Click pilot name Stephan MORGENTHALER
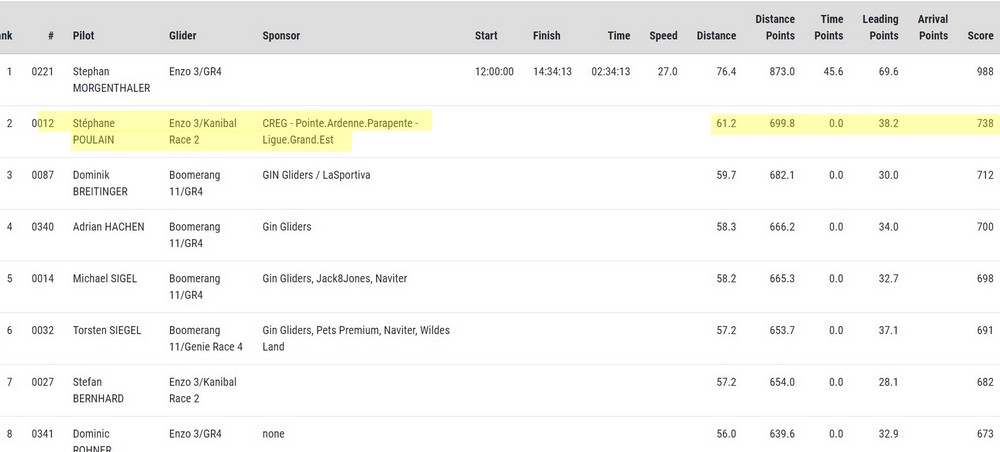The image size is (1000, 452). 110,80
